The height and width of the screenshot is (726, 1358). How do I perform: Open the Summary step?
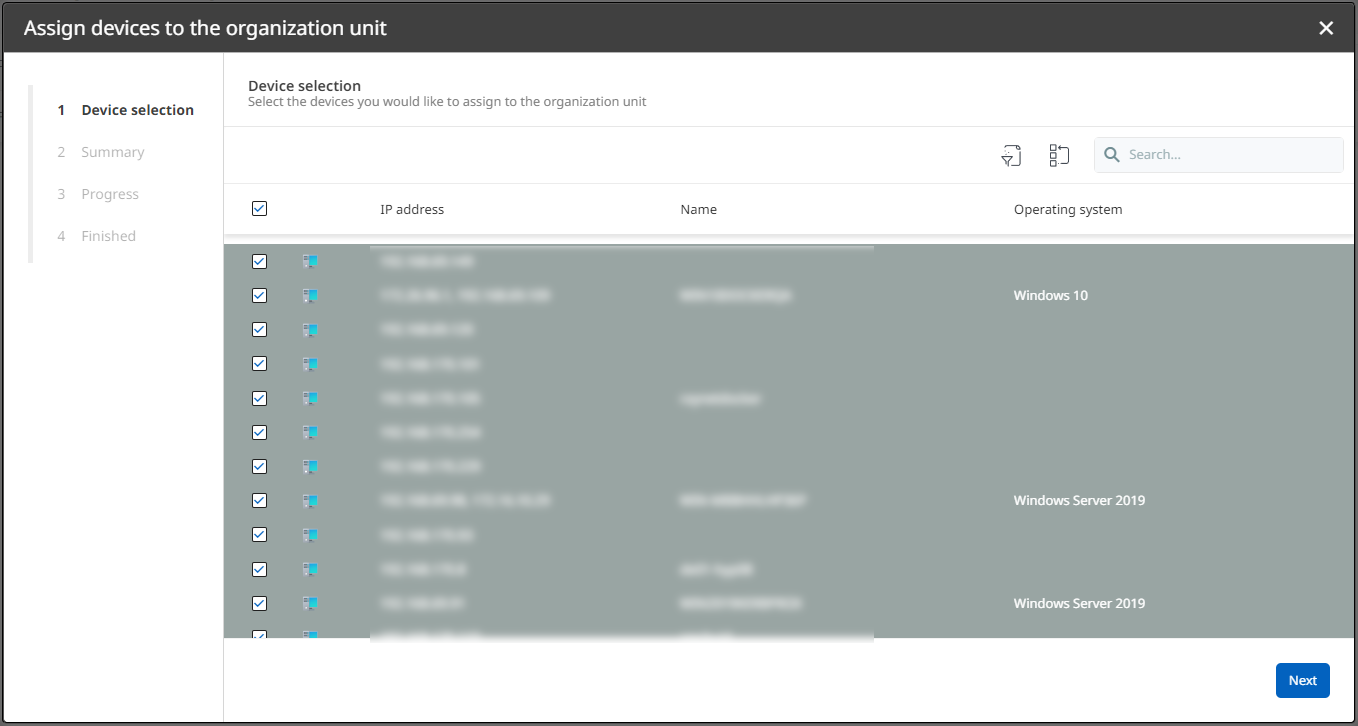point(101,152)
